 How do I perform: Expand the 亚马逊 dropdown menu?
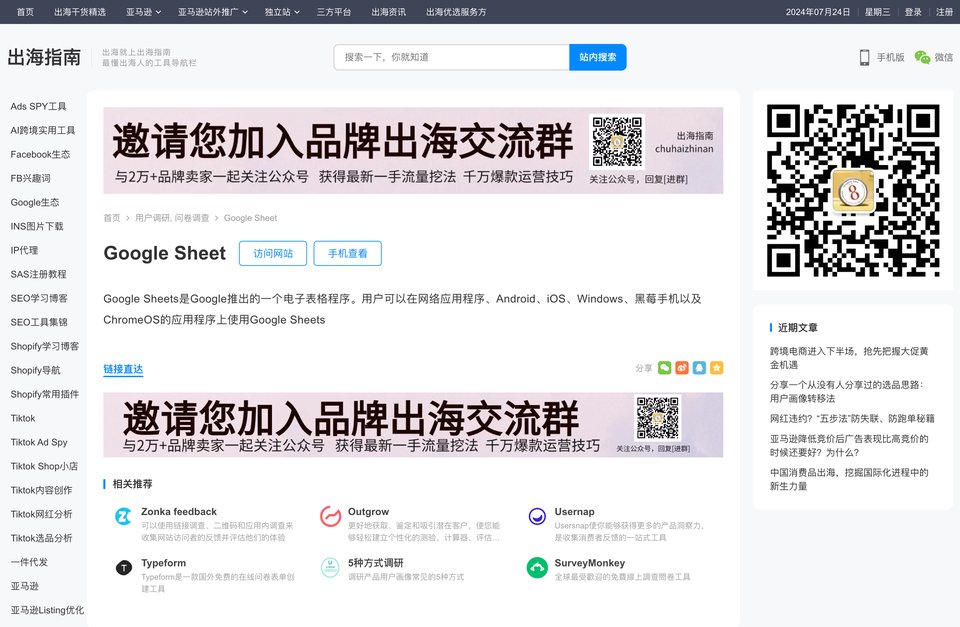click(143, 12)
